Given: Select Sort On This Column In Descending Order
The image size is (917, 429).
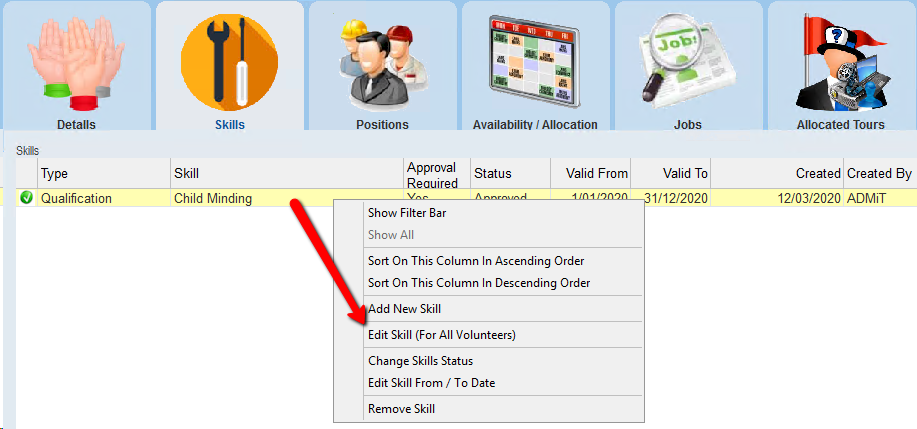Looking at the screenshot, I should [479, 283].
